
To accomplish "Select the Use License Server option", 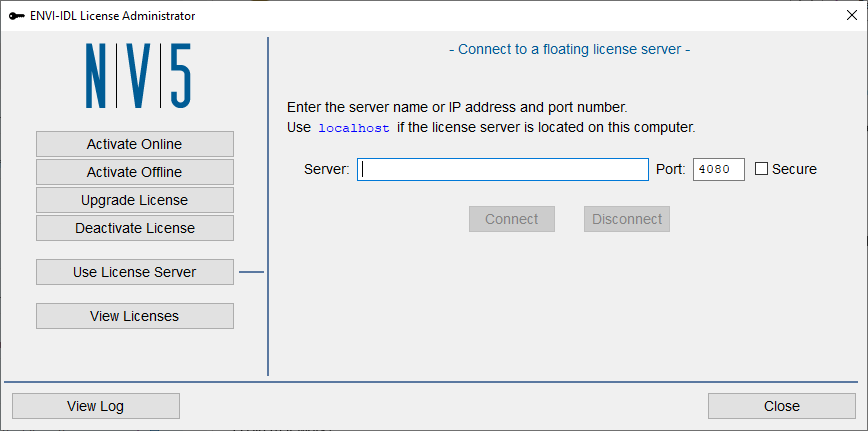I will pyautogui.click(x=135, y=272).
